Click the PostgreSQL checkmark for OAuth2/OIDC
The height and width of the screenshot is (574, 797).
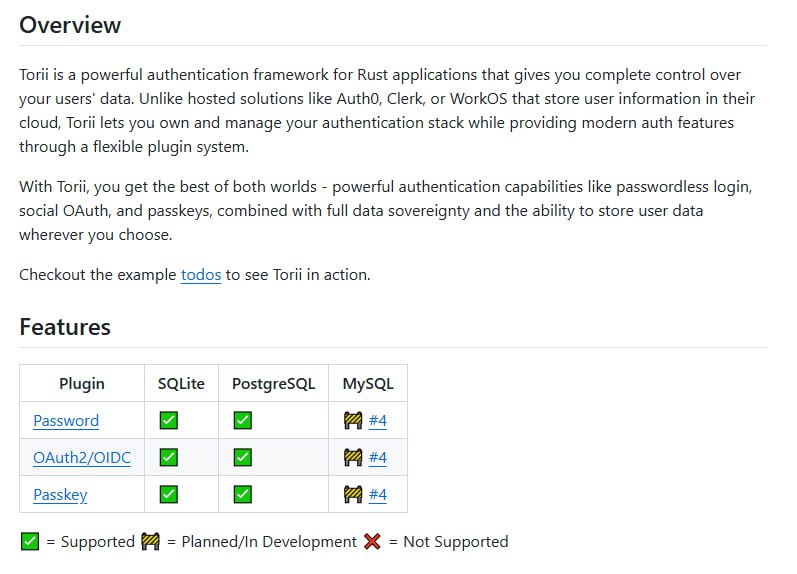pyautogui.click(x=242, y=458)
